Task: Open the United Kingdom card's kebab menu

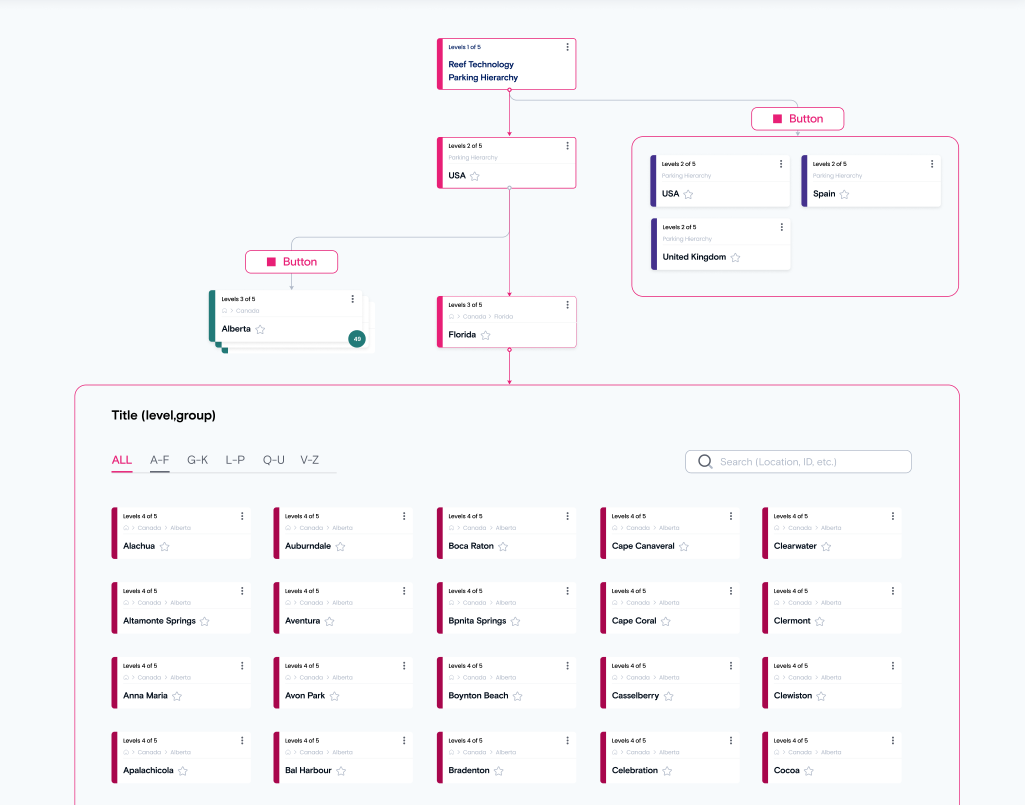Action: point(782,227)
